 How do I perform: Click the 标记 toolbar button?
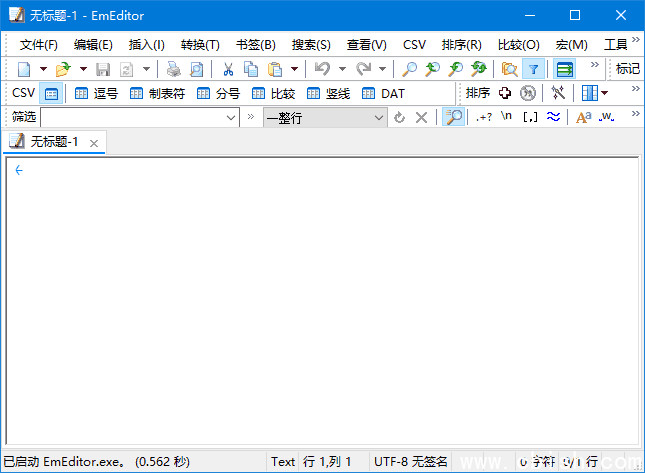[x=627, y=69]
